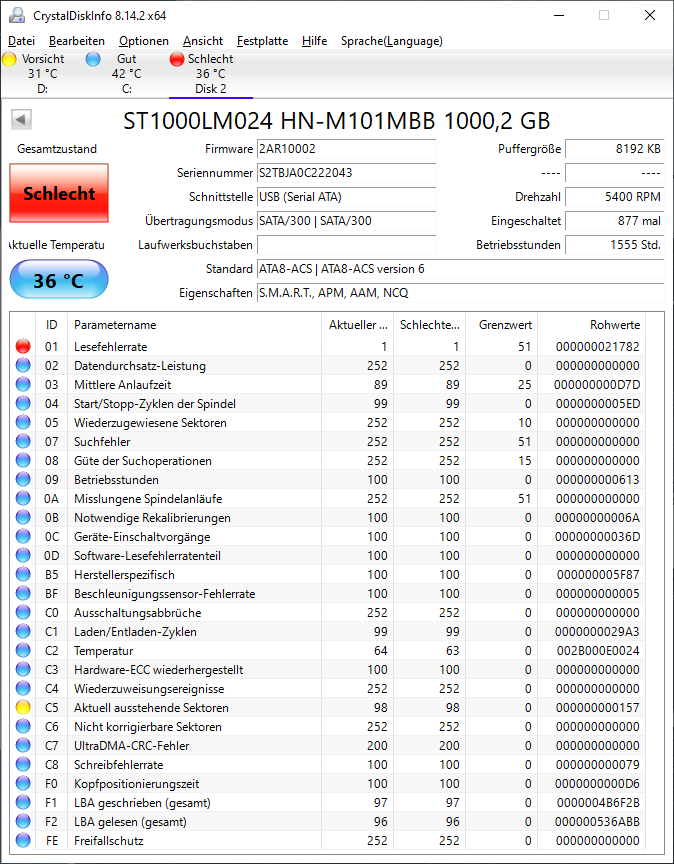Open the Datei menu
674x864 pixels.
(21, 41)
